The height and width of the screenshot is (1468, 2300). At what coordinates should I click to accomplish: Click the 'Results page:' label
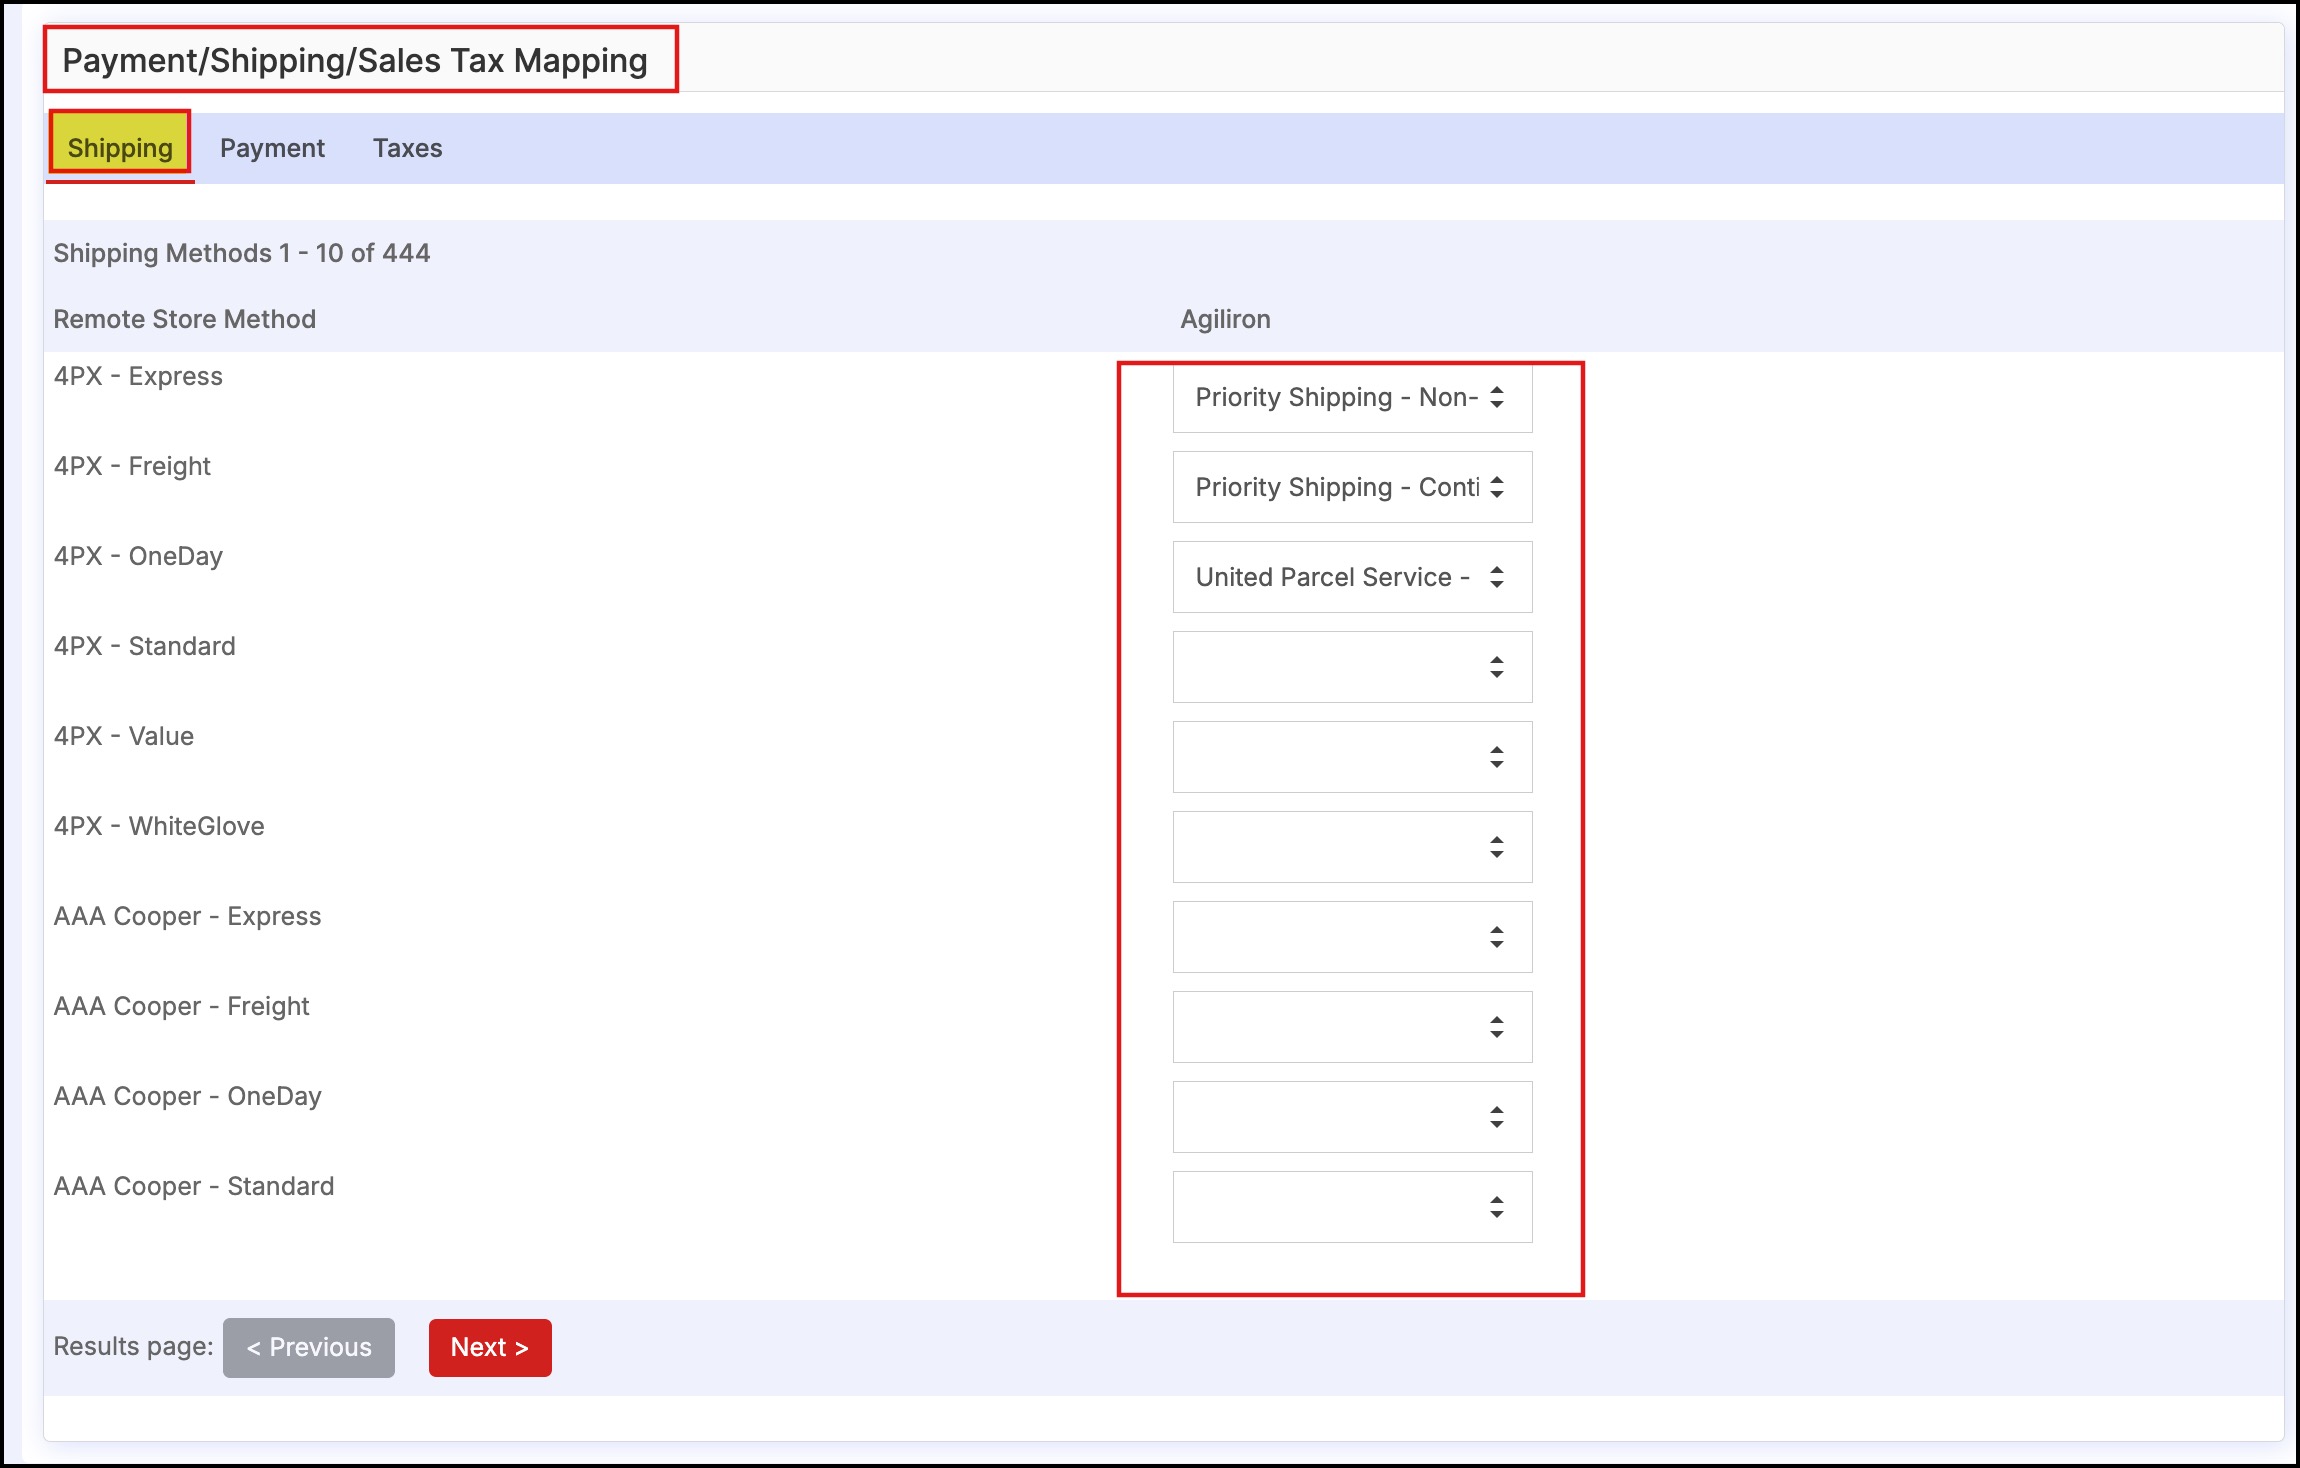tap(133, 1346)
